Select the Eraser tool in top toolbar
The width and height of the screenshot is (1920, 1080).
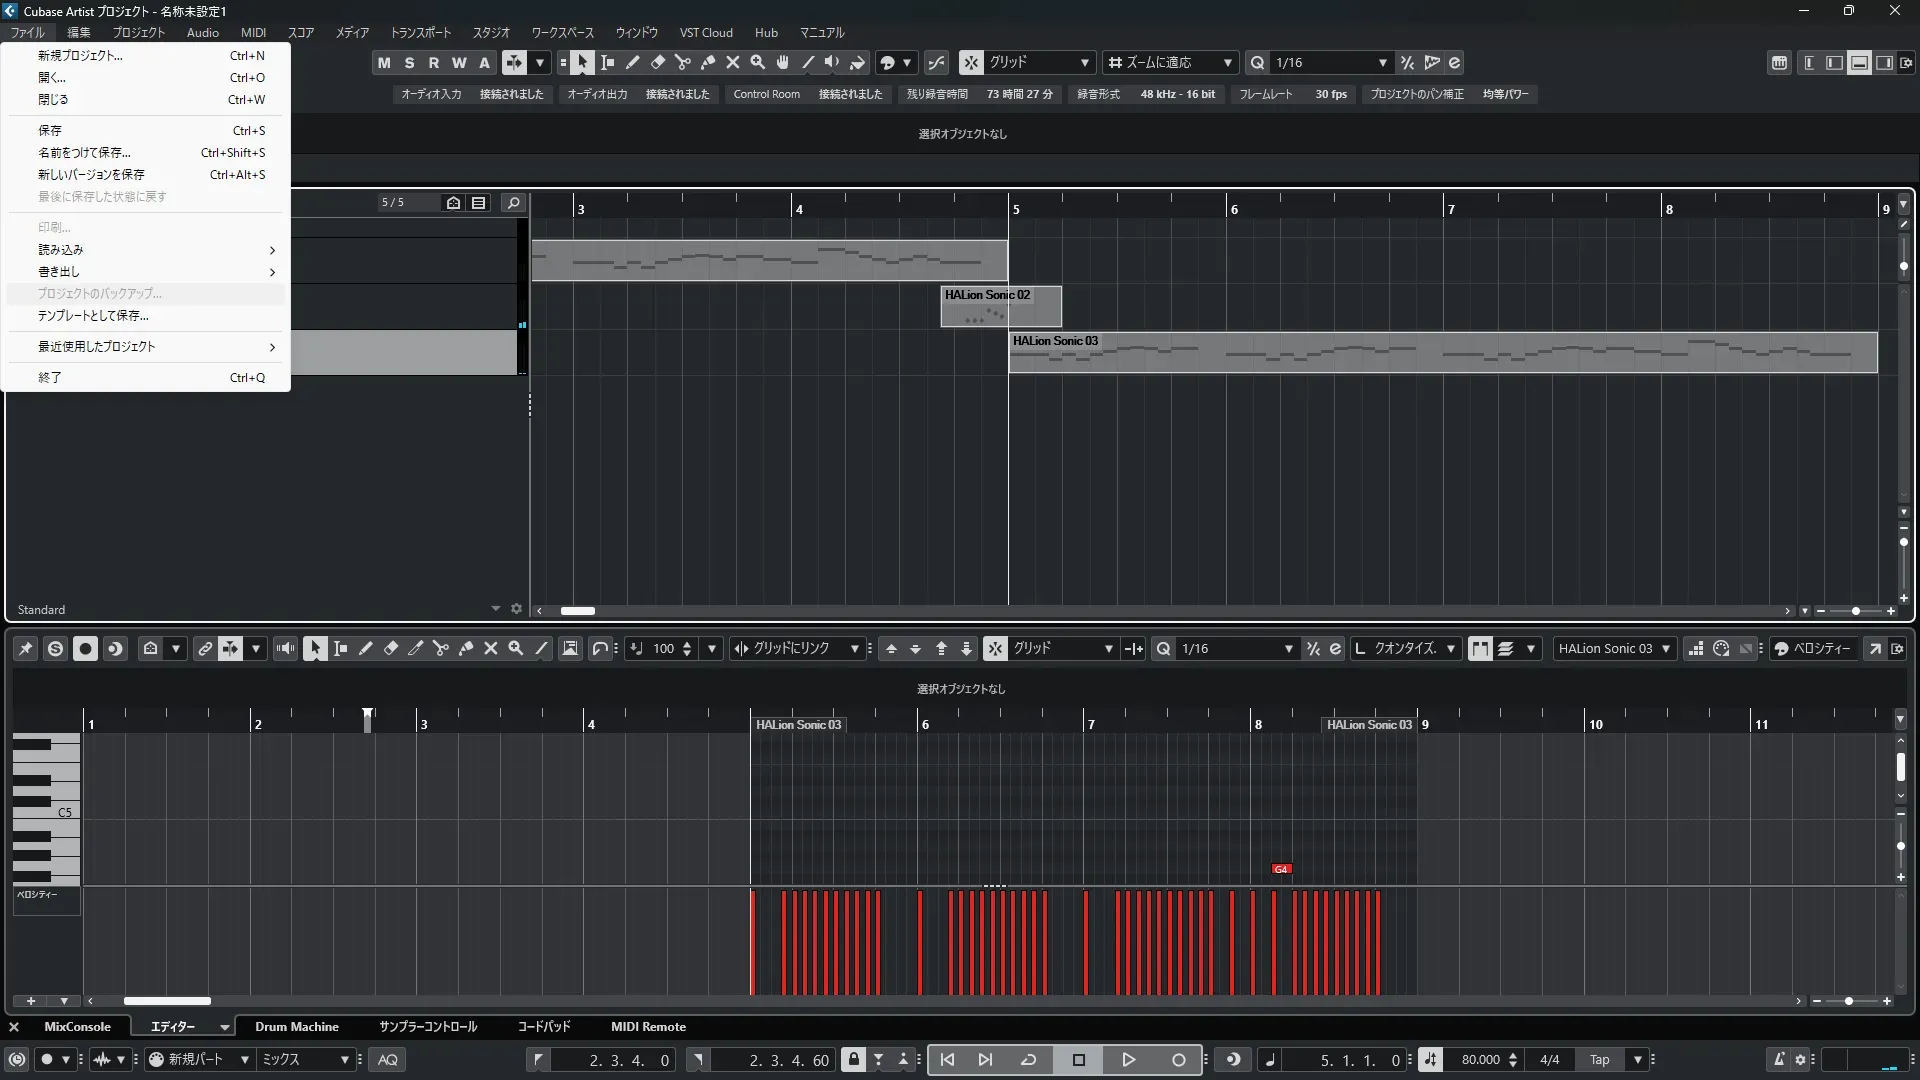coord(658,63)
